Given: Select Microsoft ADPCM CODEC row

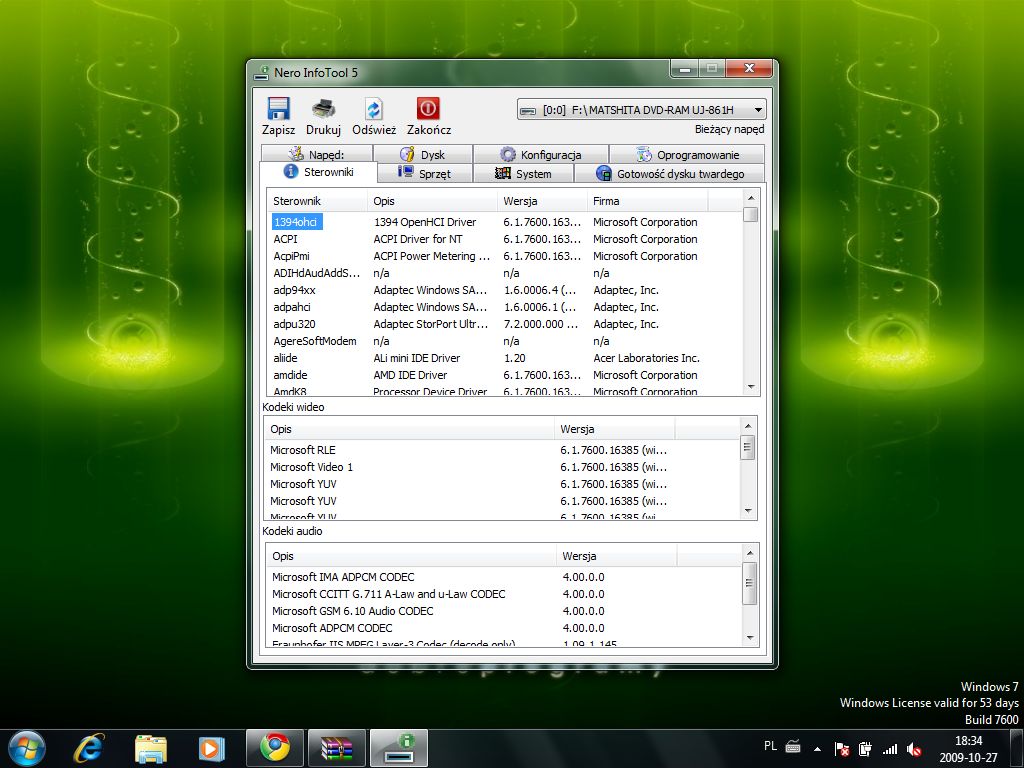Looking at the screenshot, I should click(504, 628).
